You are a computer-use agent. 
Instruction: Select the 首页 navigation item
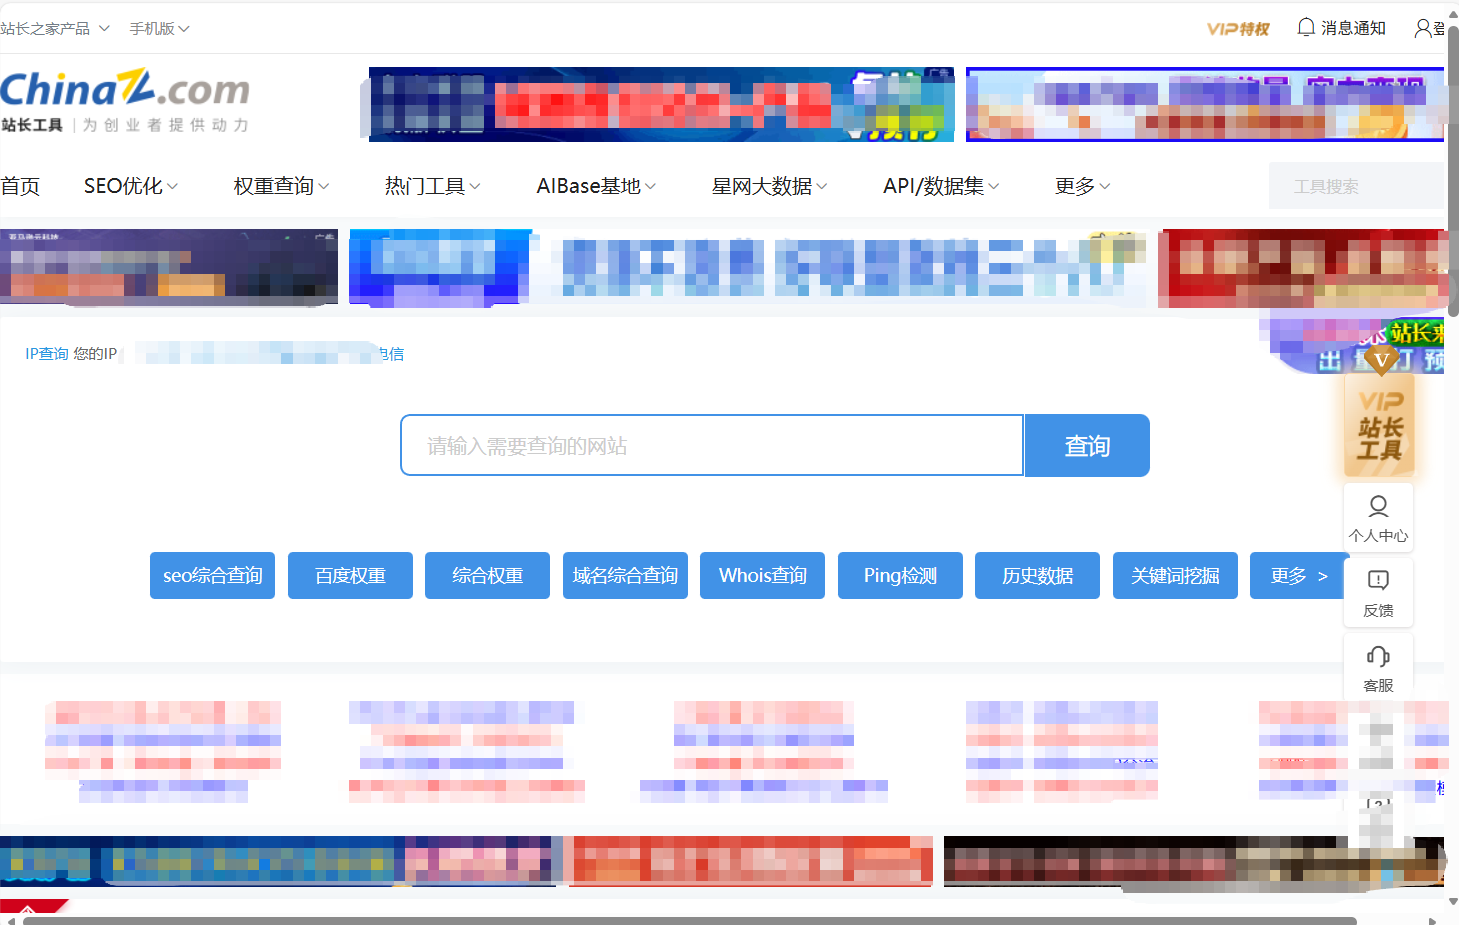tap(20, 185)
